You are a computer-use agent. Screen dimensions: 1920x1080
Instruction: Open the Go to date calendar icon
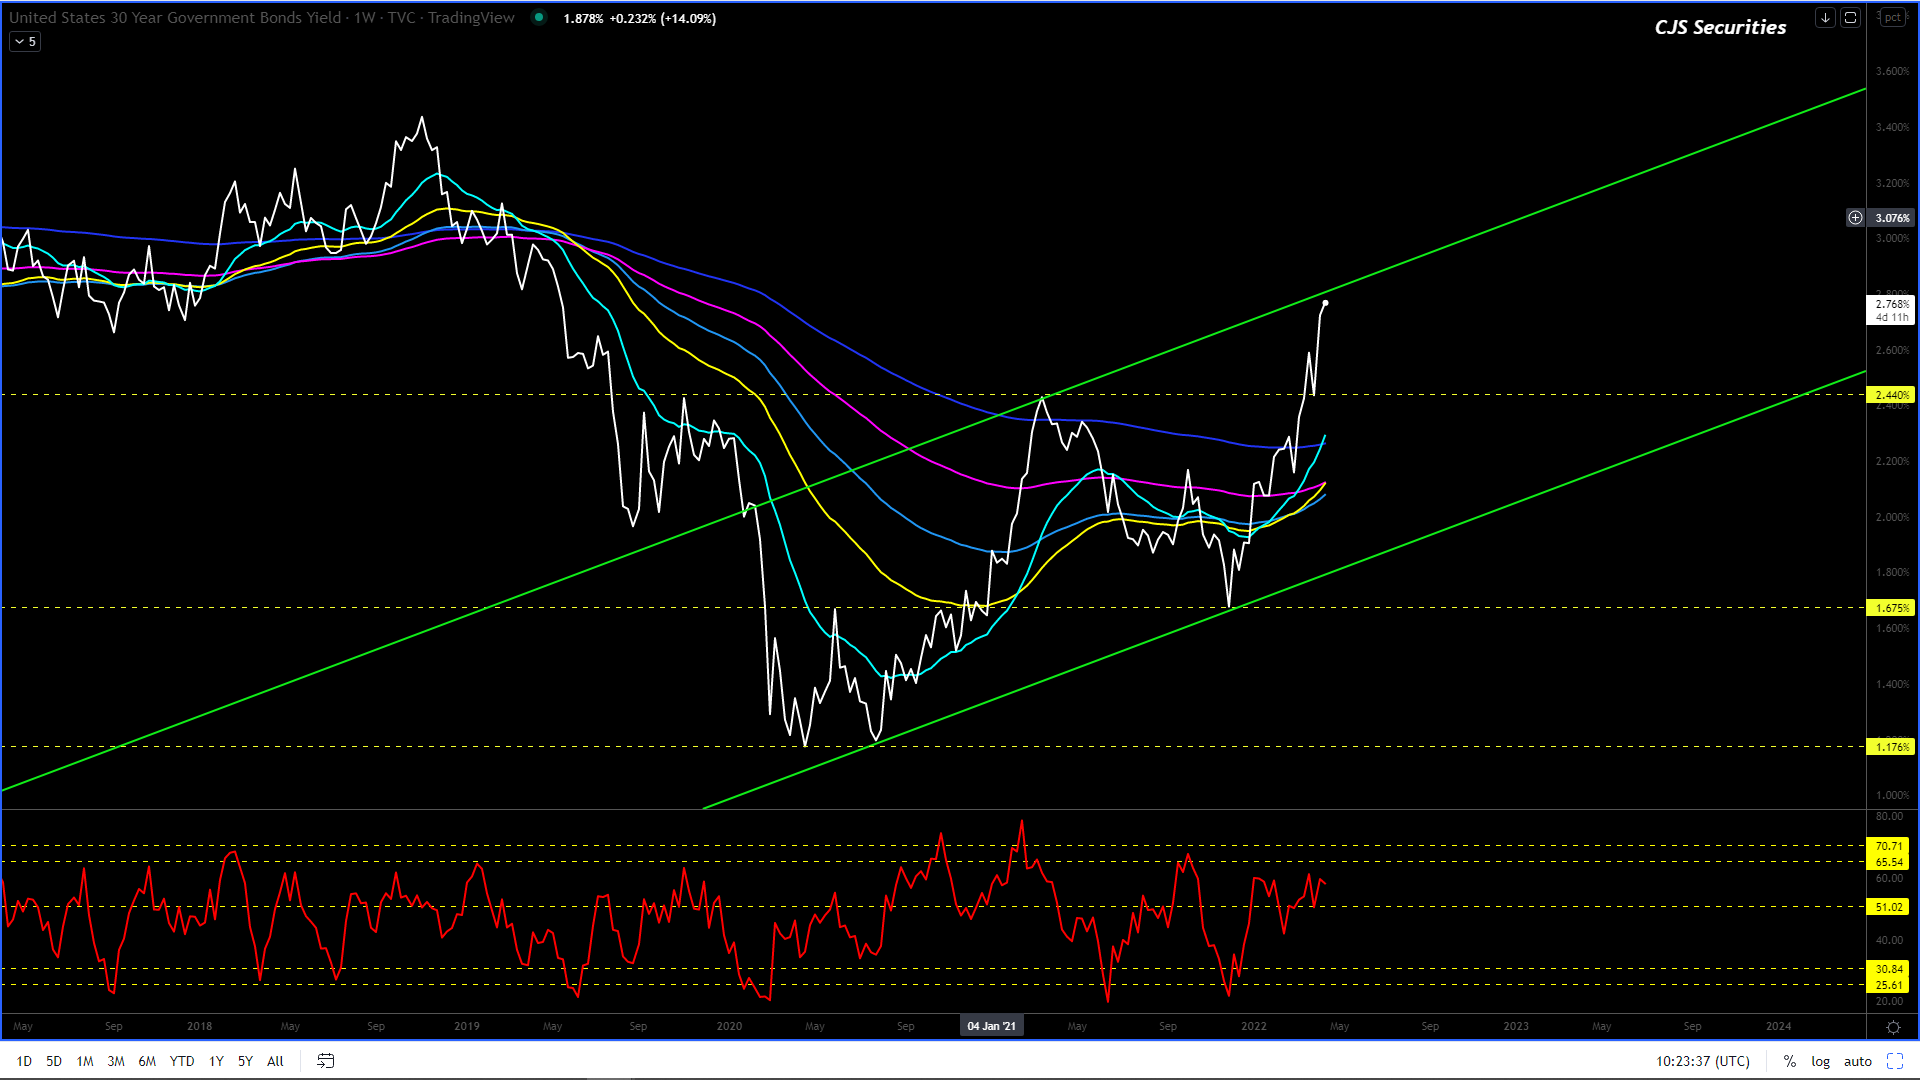[325, 1061]
